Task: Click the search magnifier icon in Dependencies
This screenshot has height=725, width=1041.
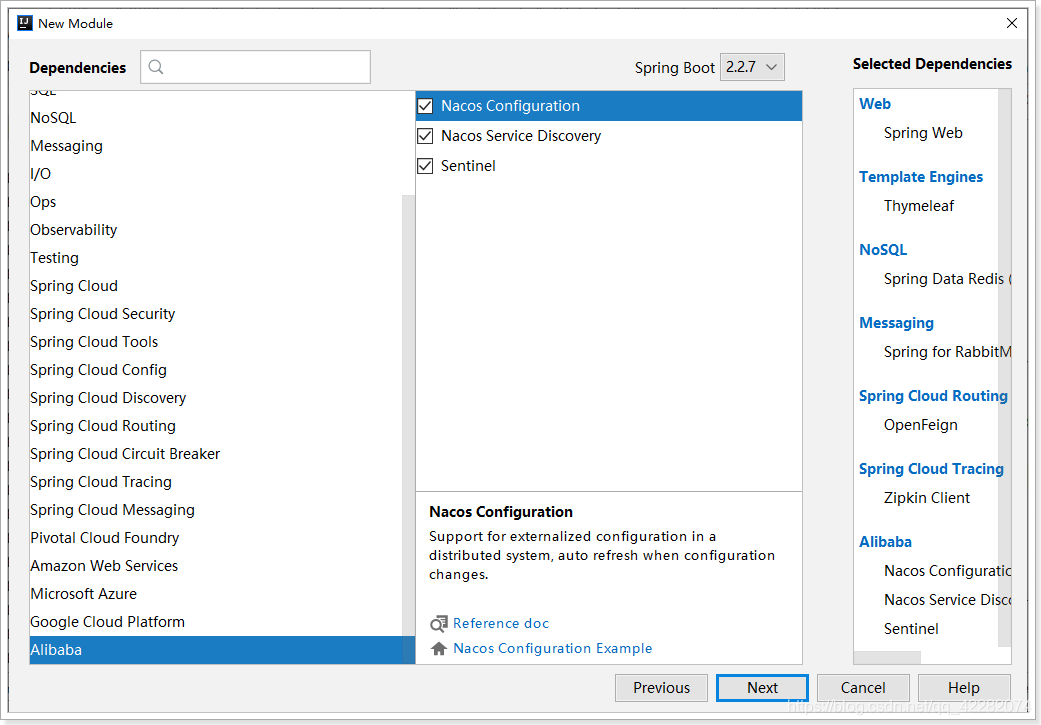Action: click(156, 66)
